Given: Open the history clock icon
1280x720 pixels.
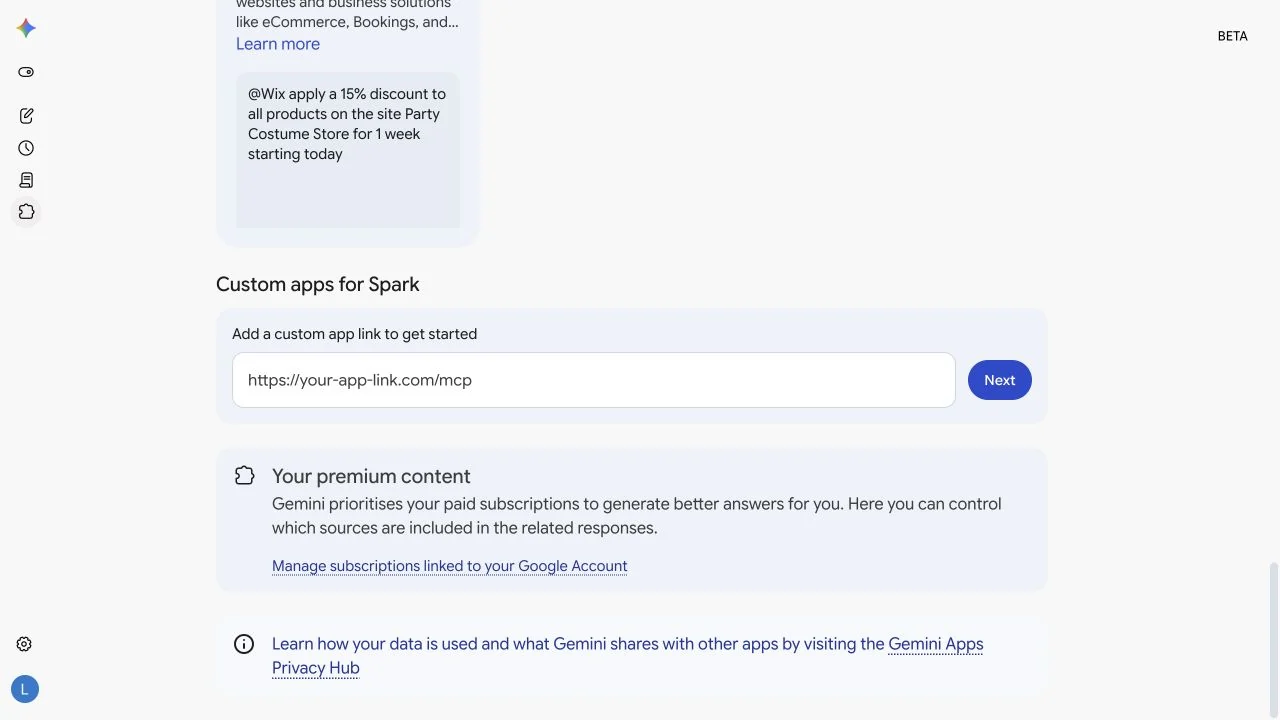Looking at the screenshot, I should [x=26, y=148].
